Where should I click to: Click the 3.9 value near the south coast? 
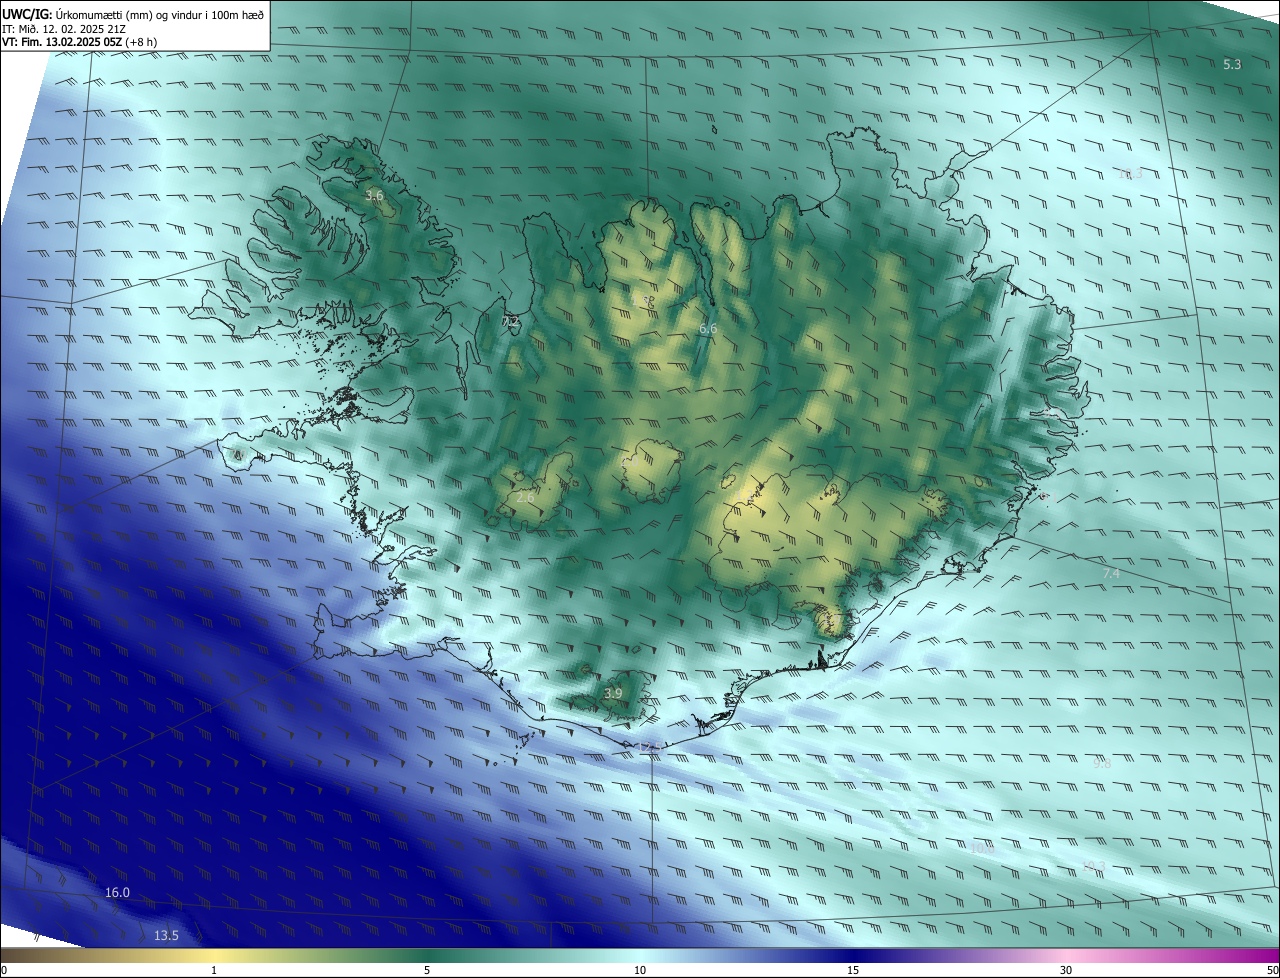tap(613, 693)
